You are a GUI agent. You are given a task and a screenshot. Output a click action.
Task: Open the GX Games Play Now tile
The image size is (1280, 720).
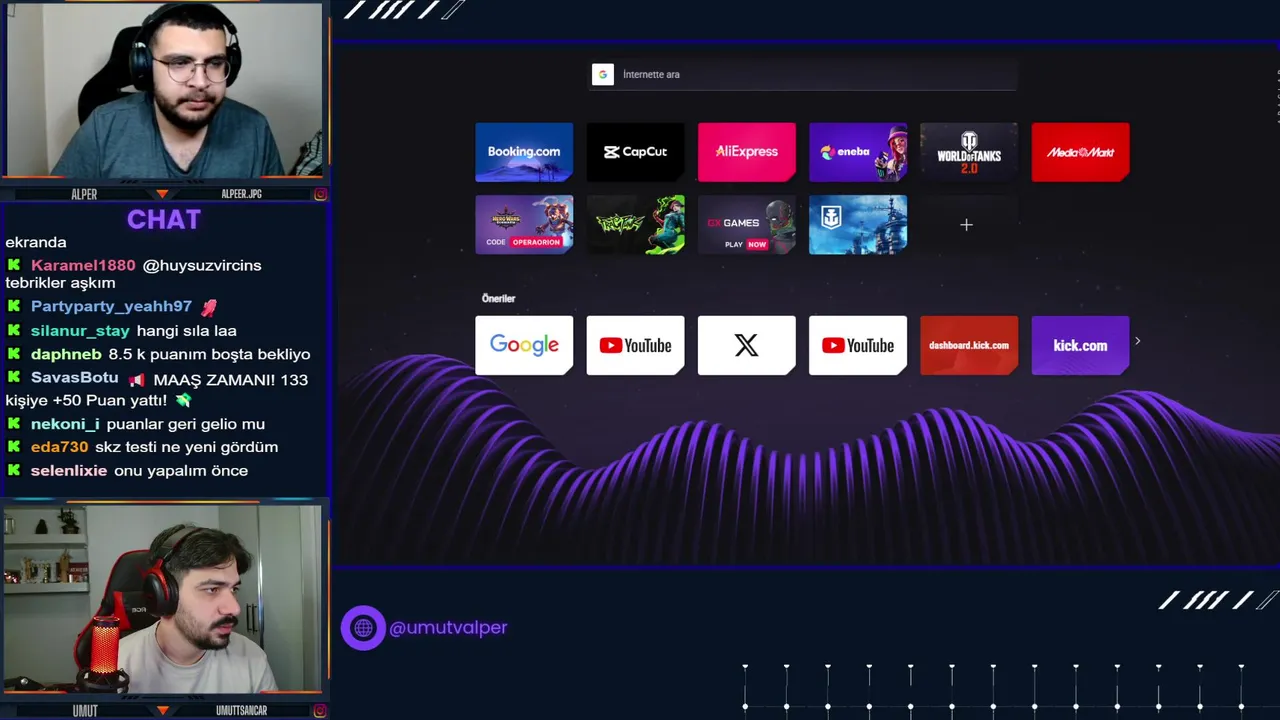pyautogui.click(x=746, y=225)
